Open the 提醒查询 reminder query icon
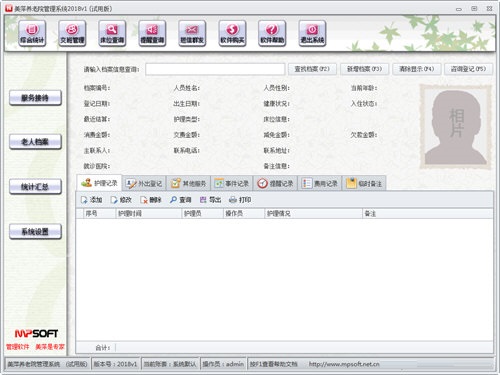500x375 pixels. pyautogui.click(x=152, y=33)
